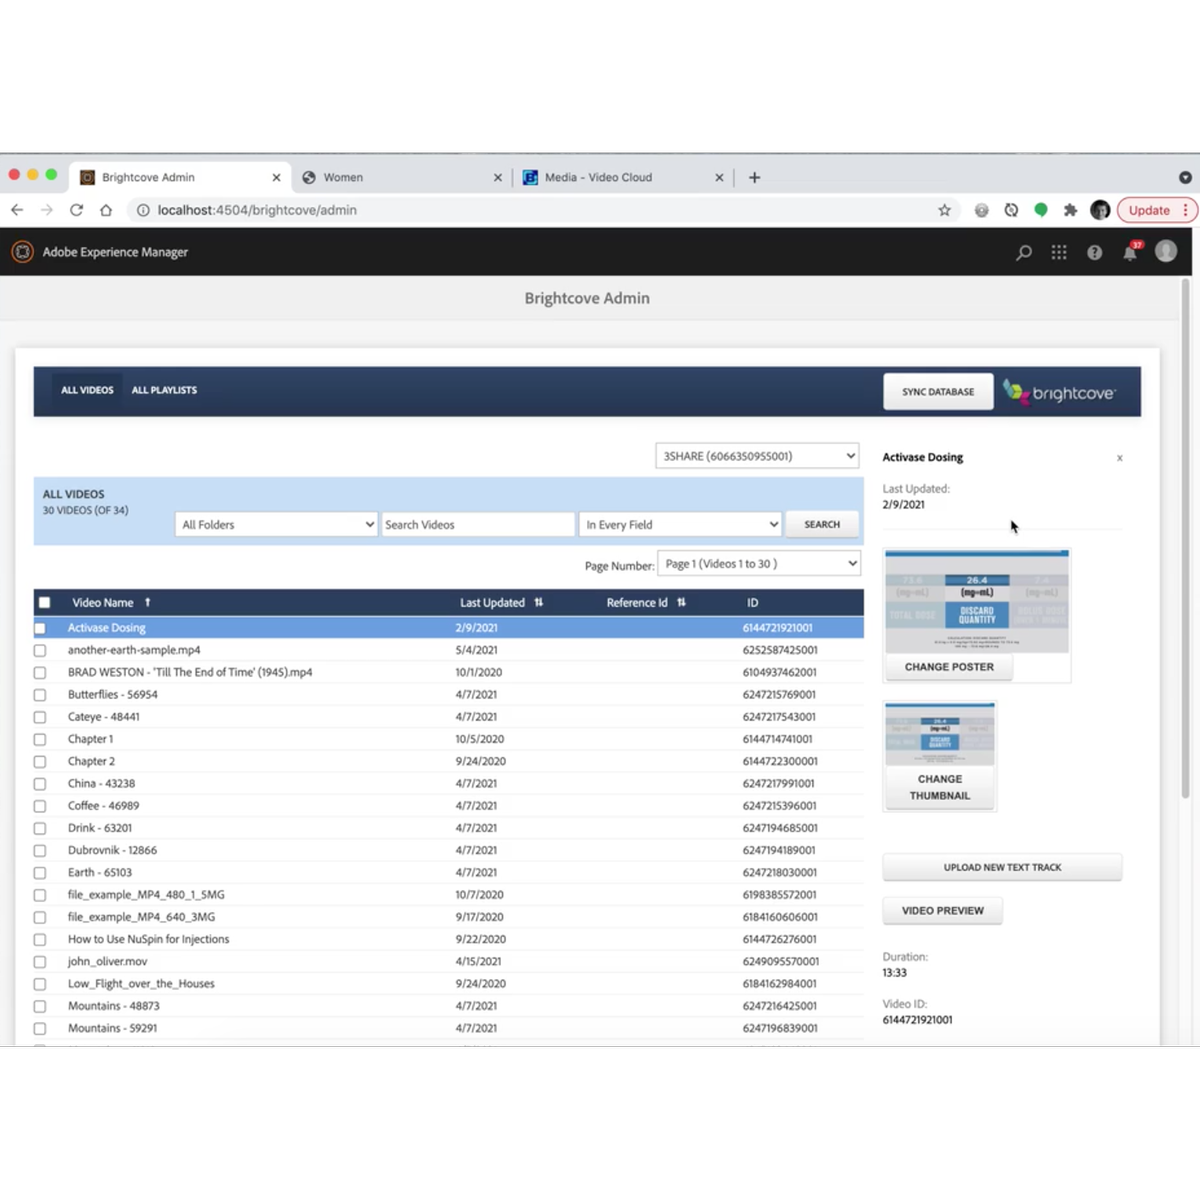Click the AEM user profile avatar
The height and width of the screenshot is (1200, 1200).
(1166, 252)
